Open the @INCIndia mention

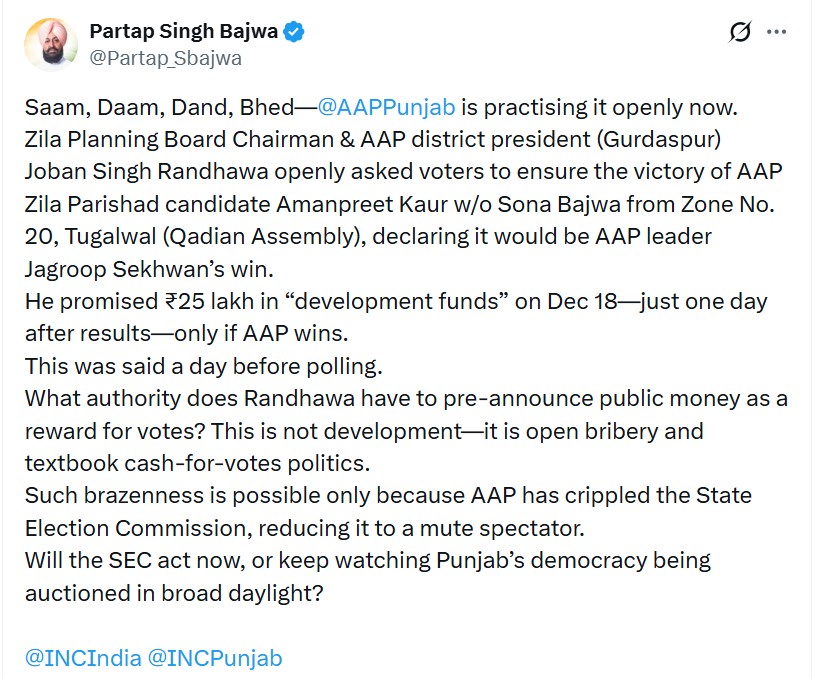pyautogui.click(x=83, y=658)
